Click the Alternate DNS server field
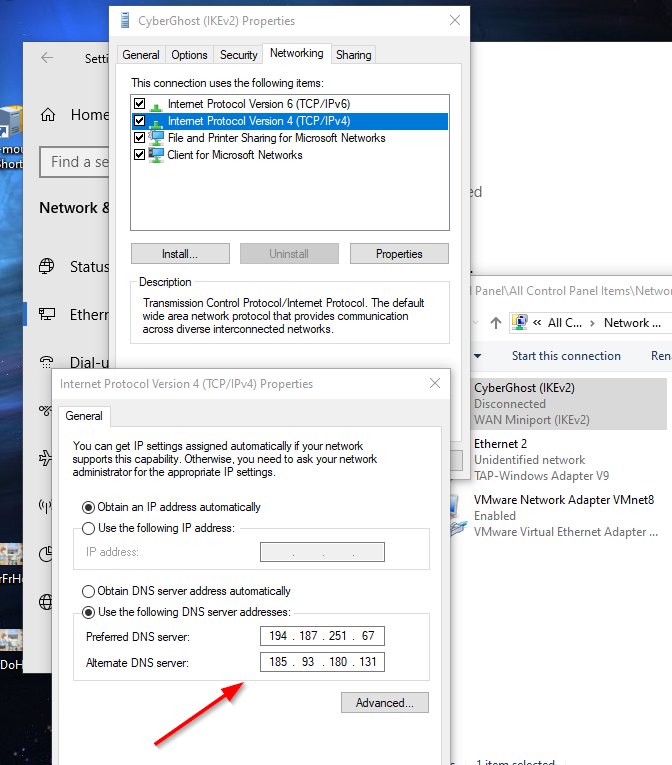Viewport: 672px width, 765px height. tap(322, 662)
